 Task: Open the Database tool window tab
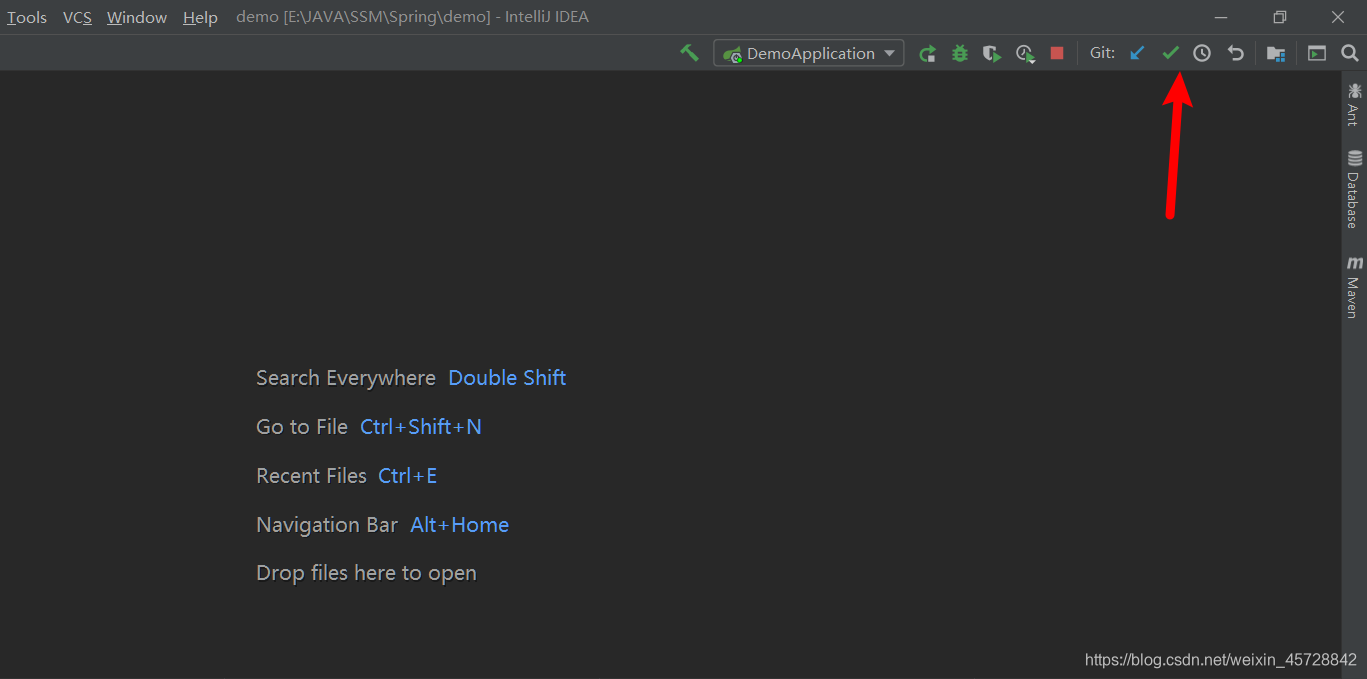click(1354, 190)
